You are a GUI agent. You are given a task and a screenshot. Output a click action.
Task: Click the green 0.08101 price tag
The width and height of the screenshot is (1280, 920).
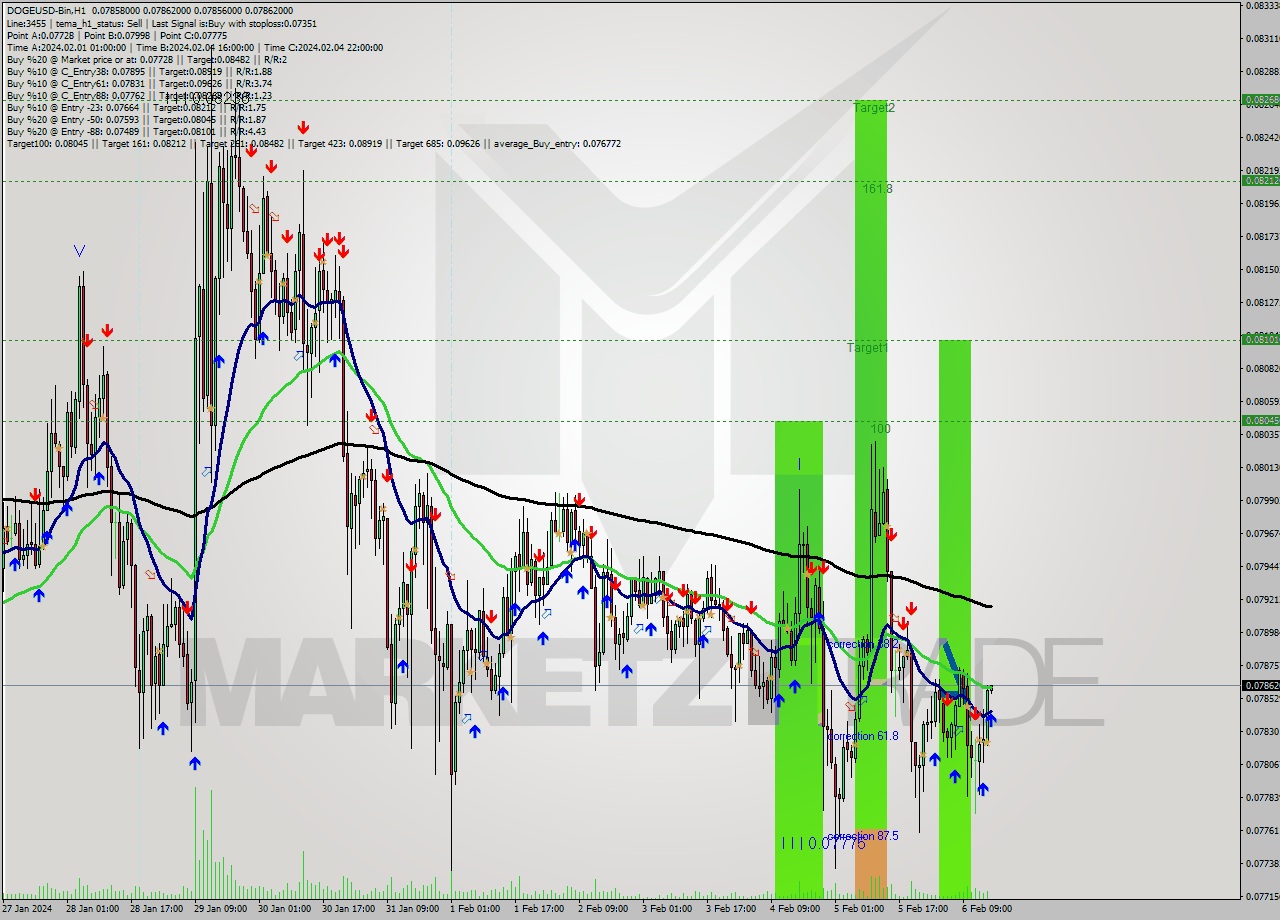[1260, 340]
